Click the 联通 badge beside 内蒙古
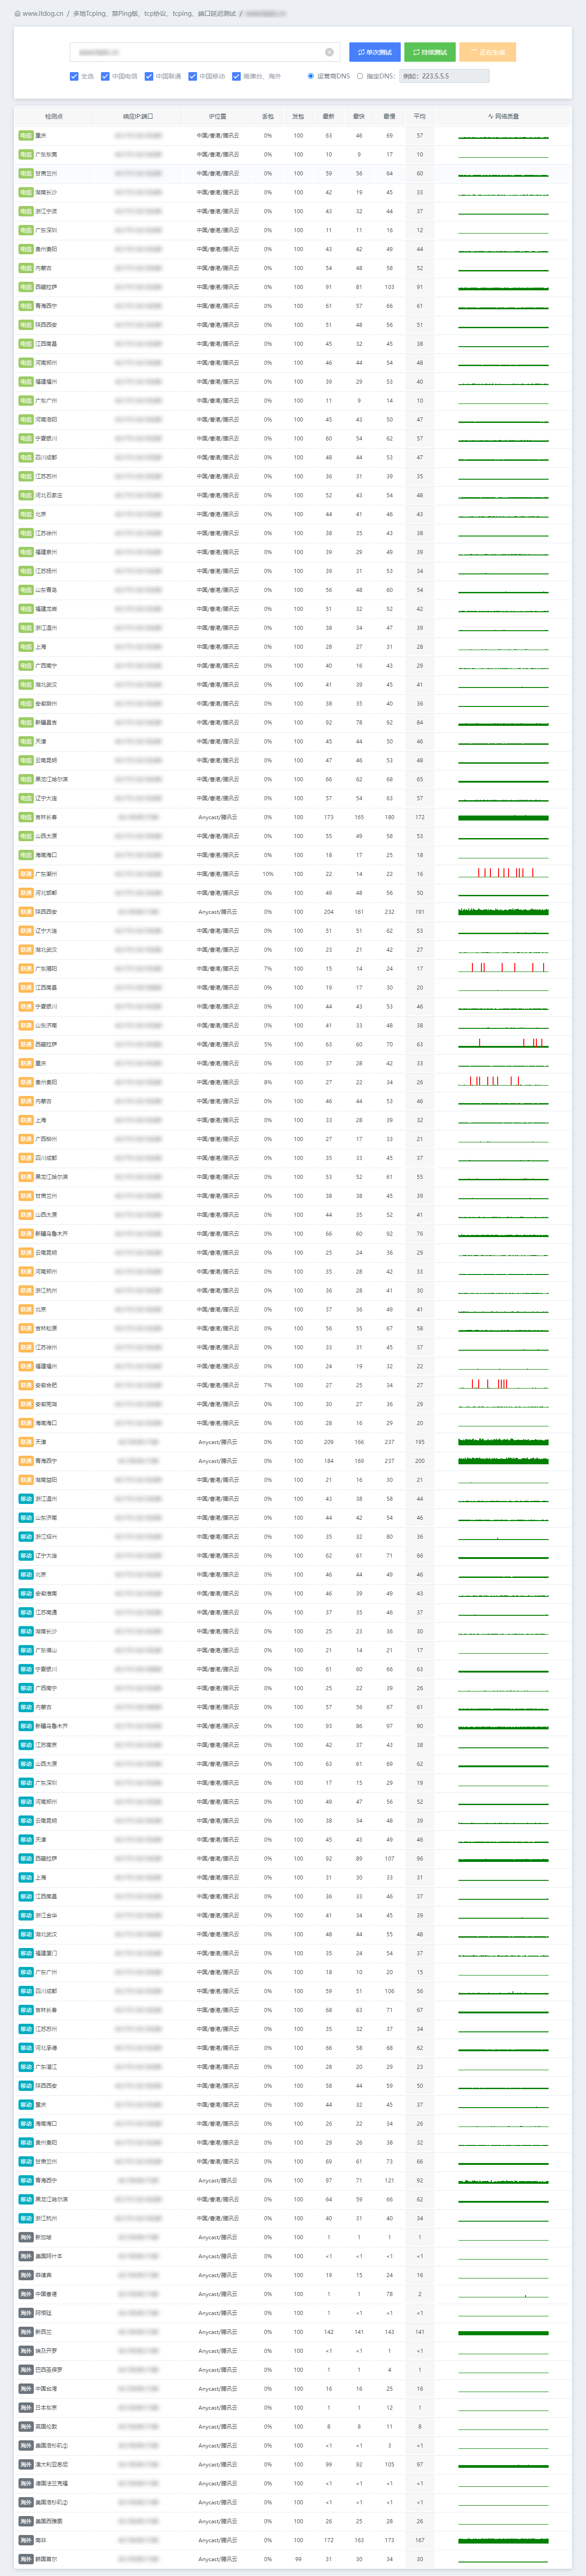 pyautogui.click(x=26, y=1101)
